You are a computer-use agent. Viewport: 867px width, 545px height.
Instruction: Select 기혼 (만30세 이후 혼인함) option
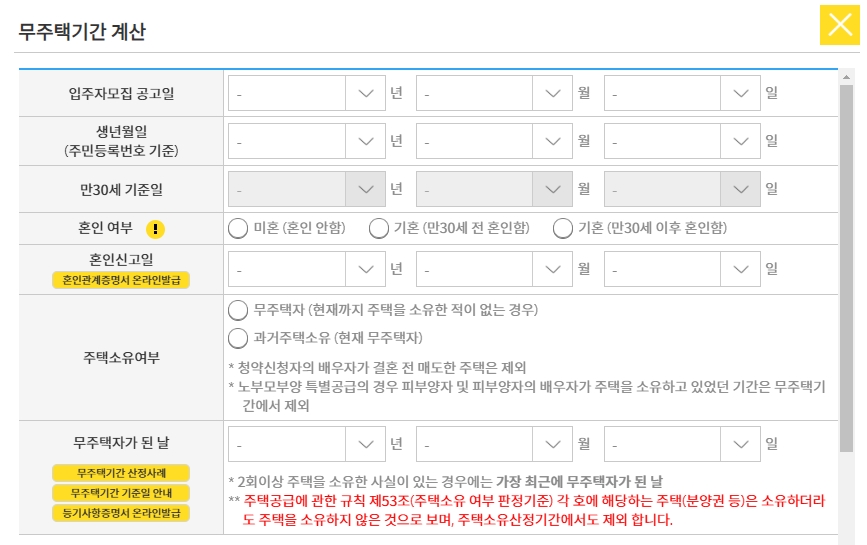563,228
